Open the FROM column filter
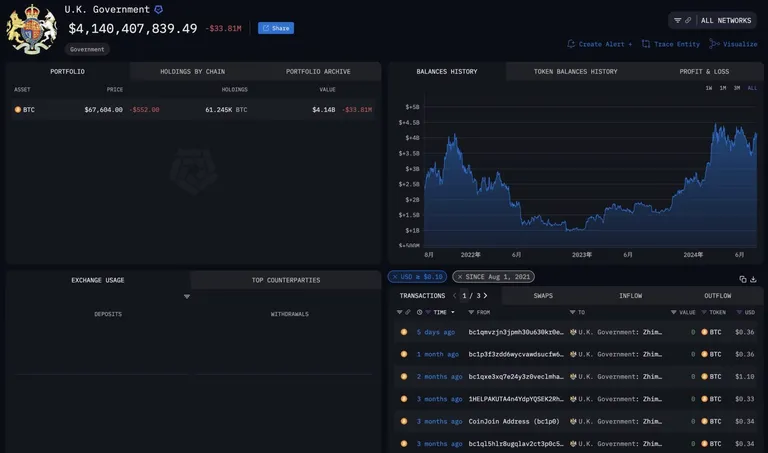 point(471,312)
